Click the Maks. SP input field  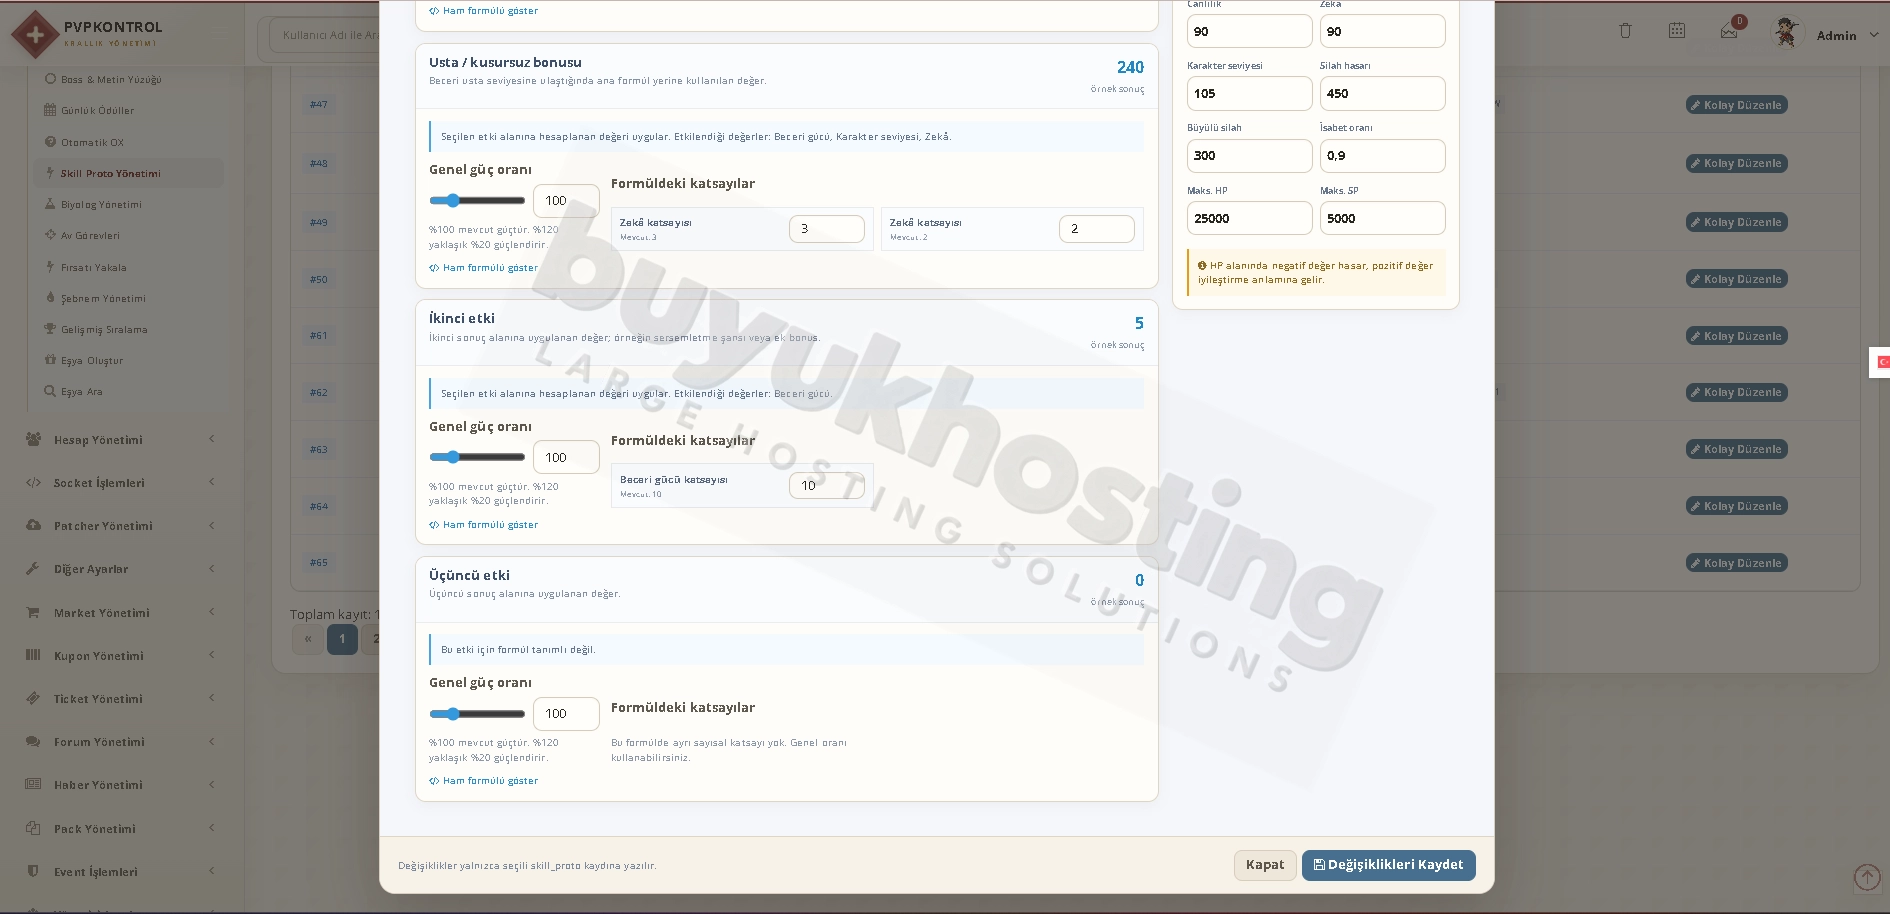1383,218
